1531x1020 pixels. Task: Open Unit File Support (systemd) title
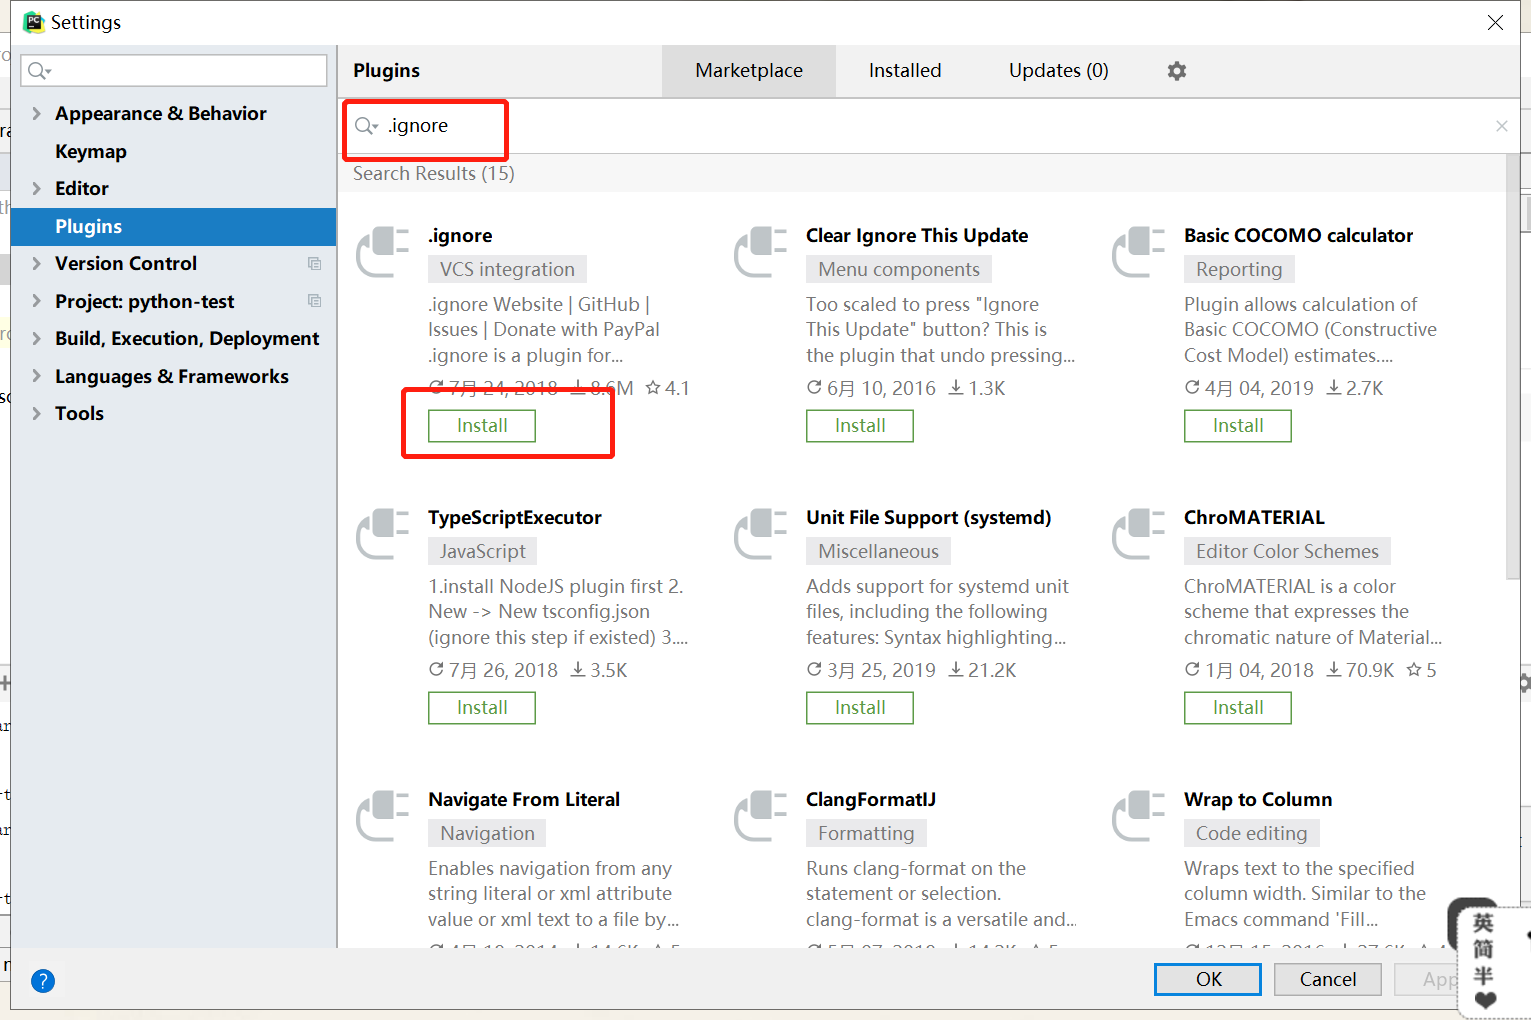(x=929, y=518)
